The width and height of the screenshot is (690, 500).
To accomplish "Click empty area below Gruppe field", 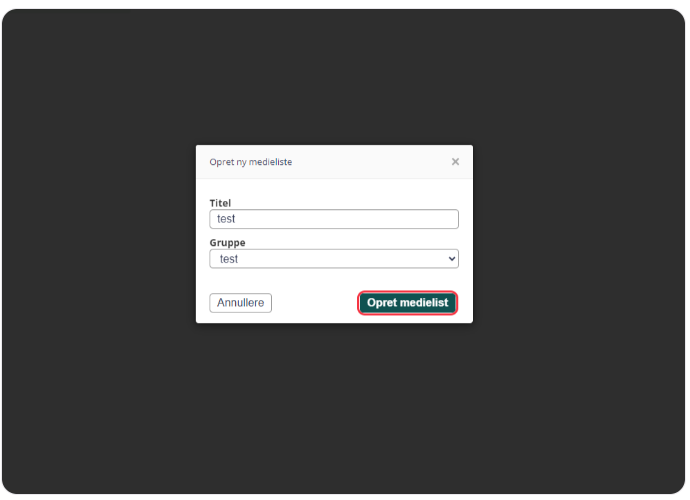I will click(334, 280).
